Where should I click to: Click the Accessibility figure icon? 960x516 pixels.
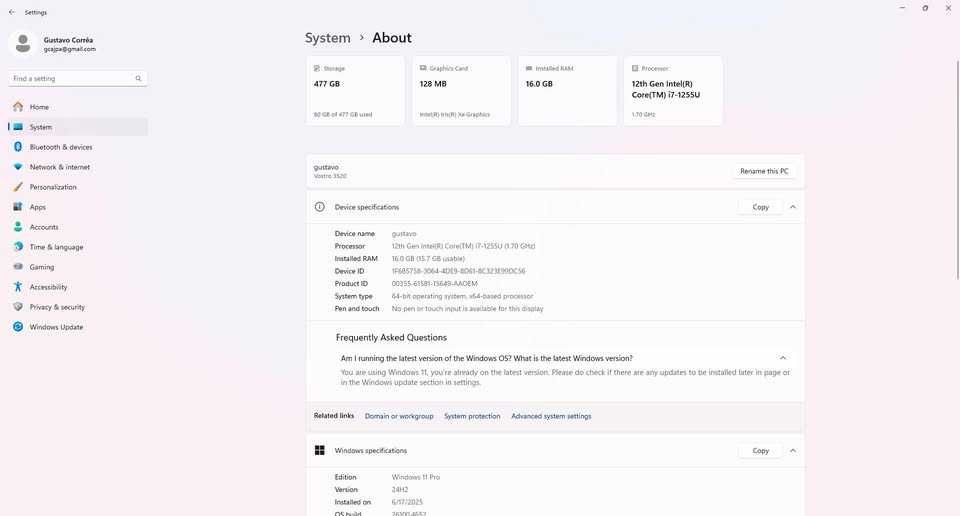pos(18,286)
